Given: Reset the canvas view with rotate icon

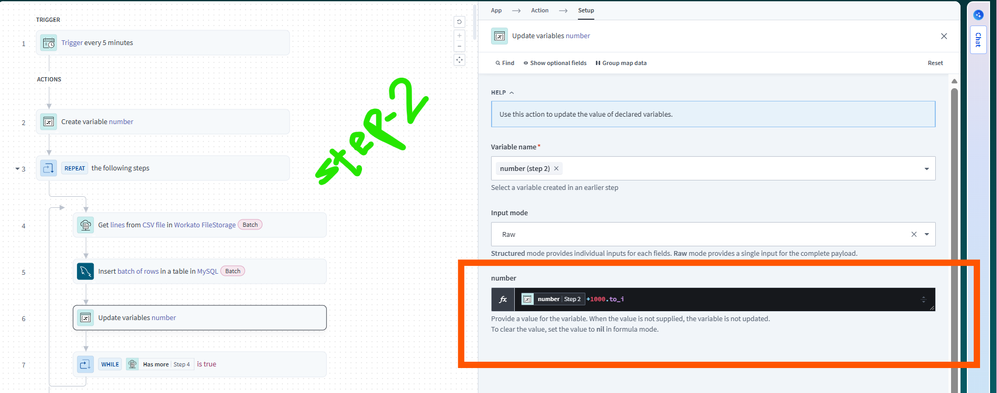Looking at the screenshot, I should tap(459, 22).
